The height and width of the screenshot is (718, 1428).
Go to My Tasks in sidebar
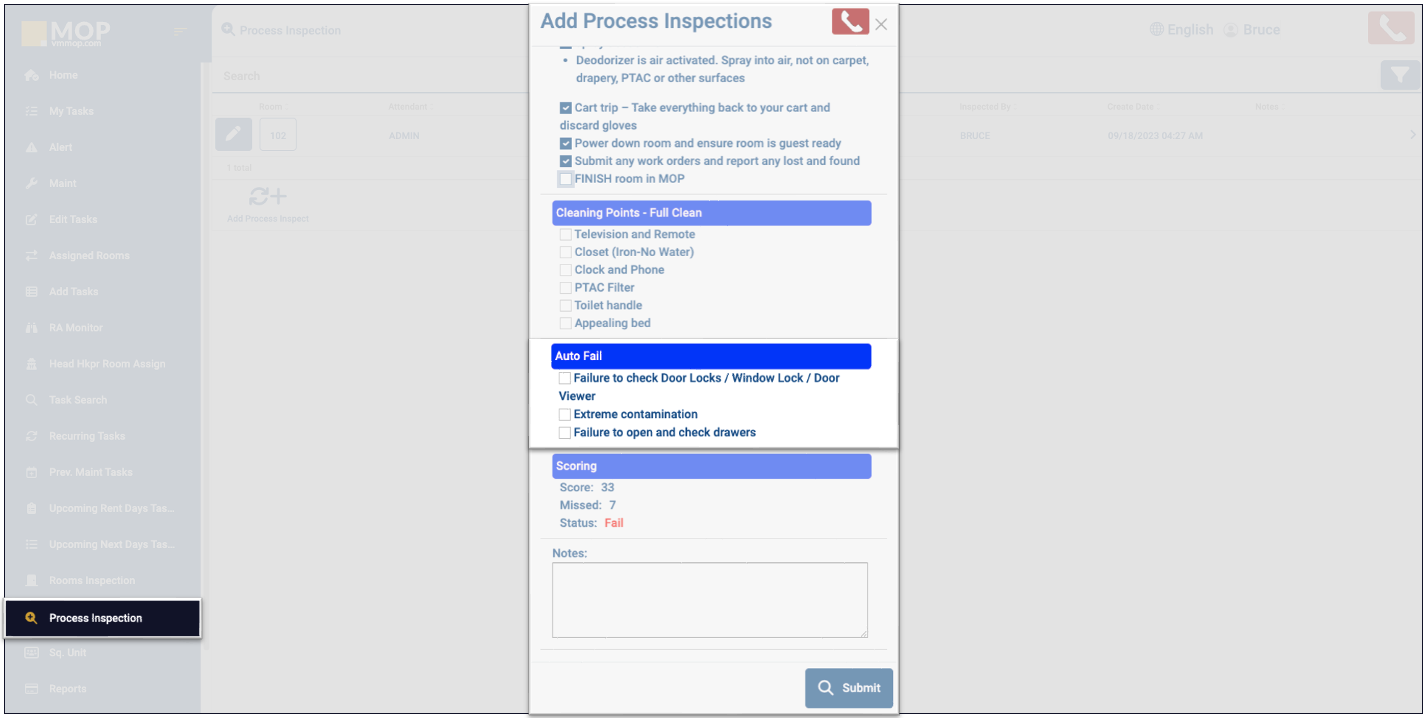71,111
